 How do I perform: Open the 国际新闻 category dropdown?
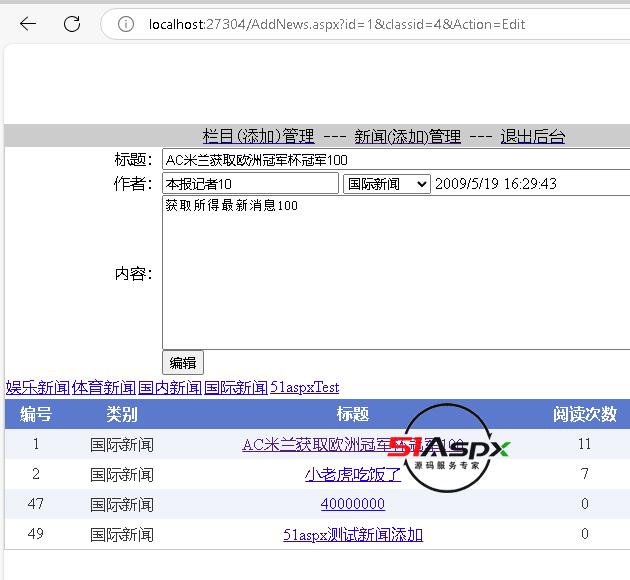(x=387, y=184)
